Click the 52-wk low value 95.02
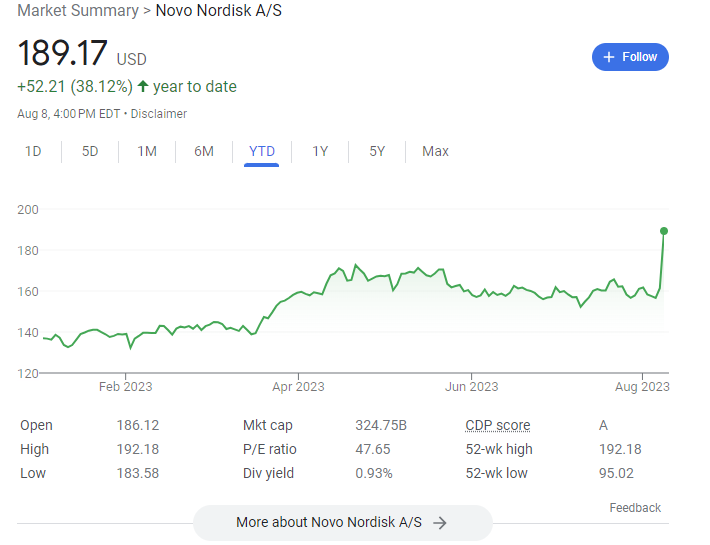The image size is (710, 545). tap(616, 473)
